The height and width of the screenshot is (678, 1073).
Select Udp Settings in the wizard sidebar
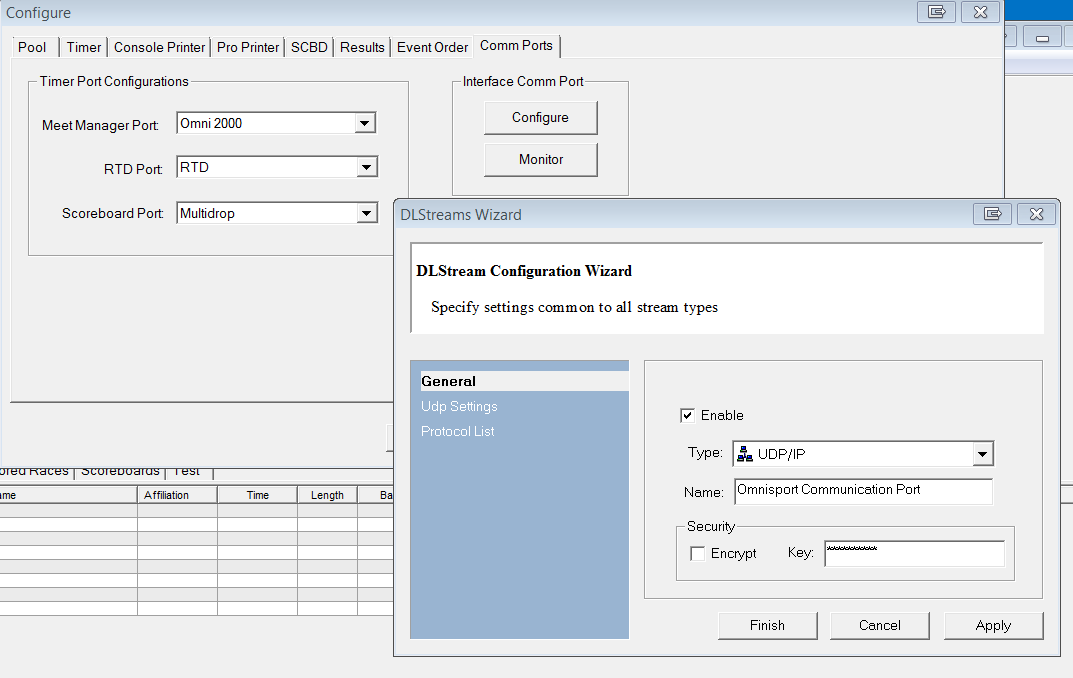point(459,406)
